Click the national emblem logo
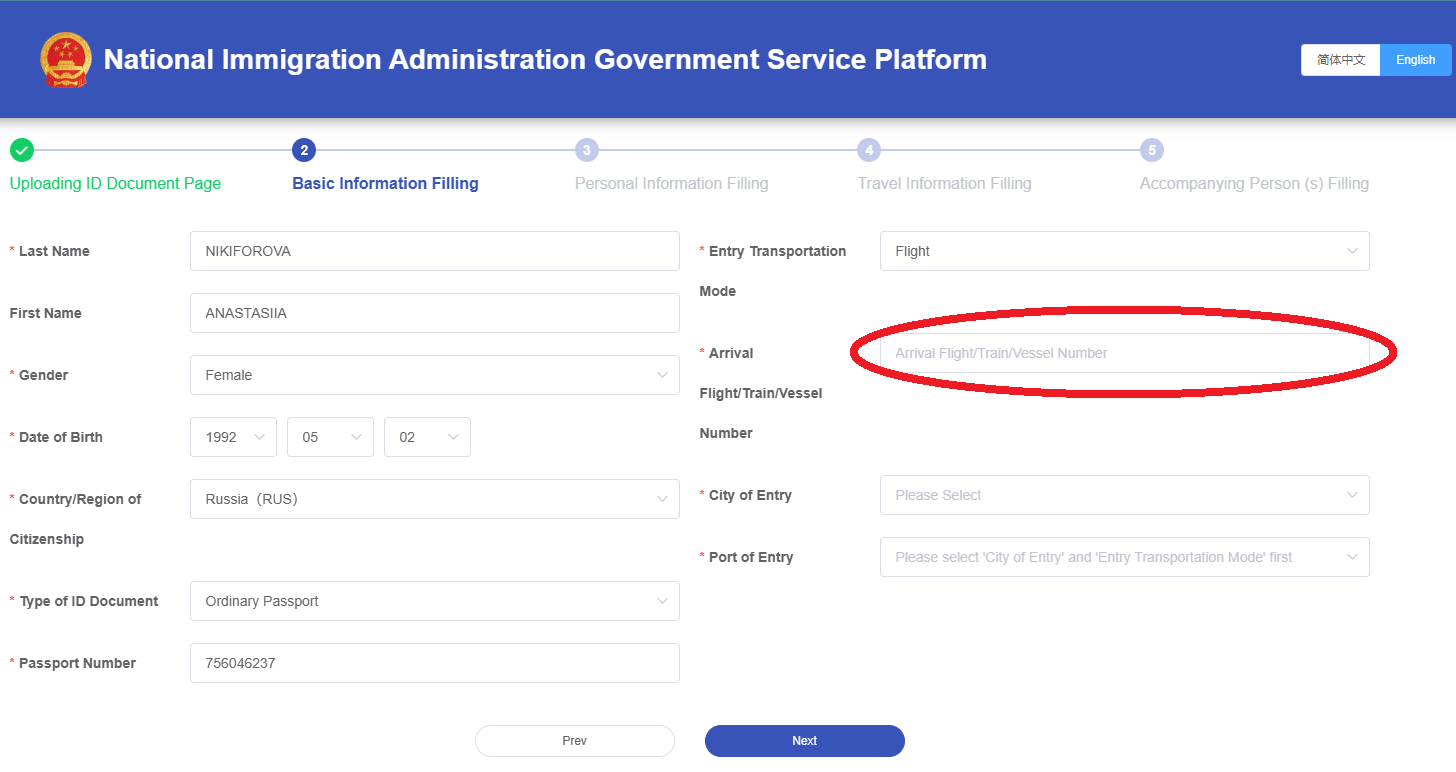This screenshot has width=1456, height=772. point(66,60)
